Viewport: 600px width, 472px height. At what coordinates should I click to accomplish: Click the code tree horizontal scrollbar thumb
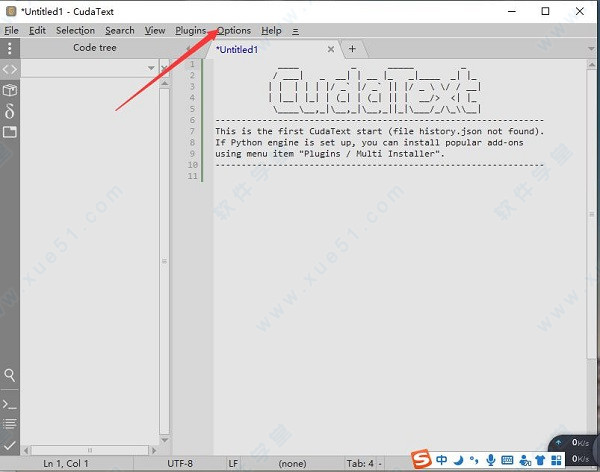point(90,451)
